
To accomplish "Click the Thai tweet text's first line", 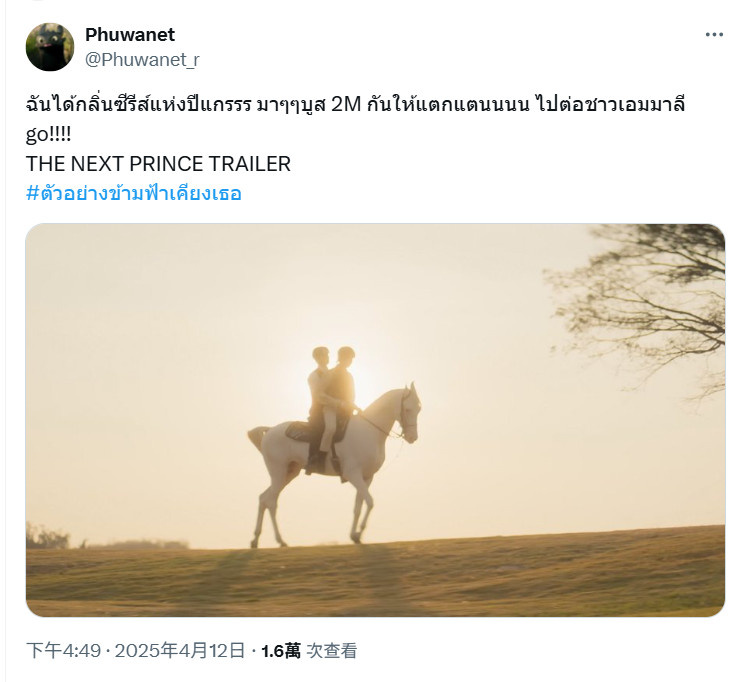I will (x=355, y=104).
